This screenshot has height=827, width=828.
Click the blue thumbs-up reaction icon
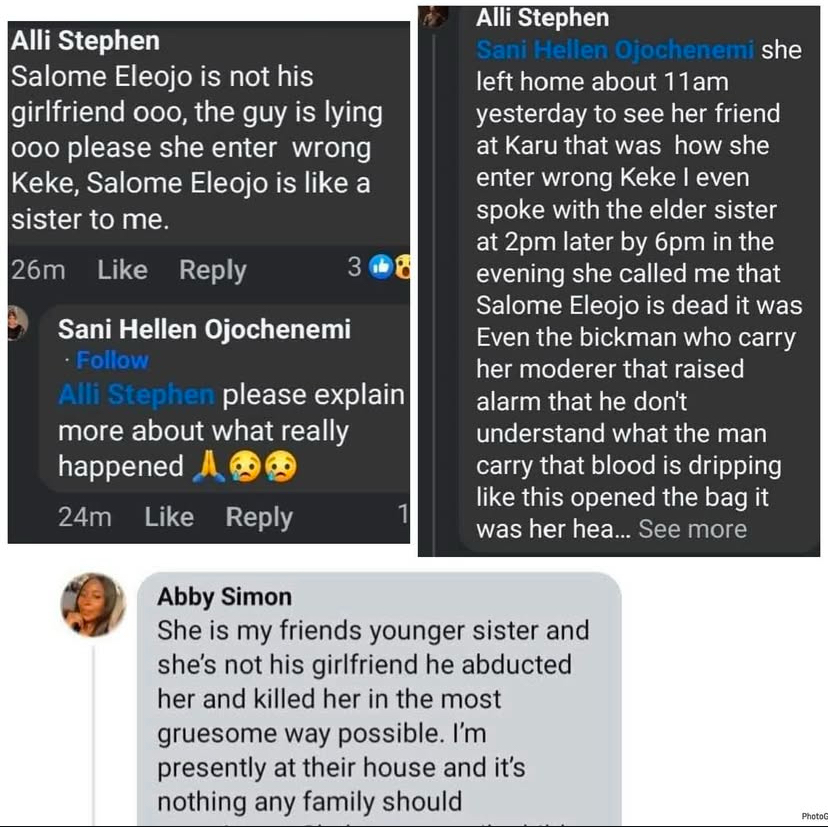[381, 267]
